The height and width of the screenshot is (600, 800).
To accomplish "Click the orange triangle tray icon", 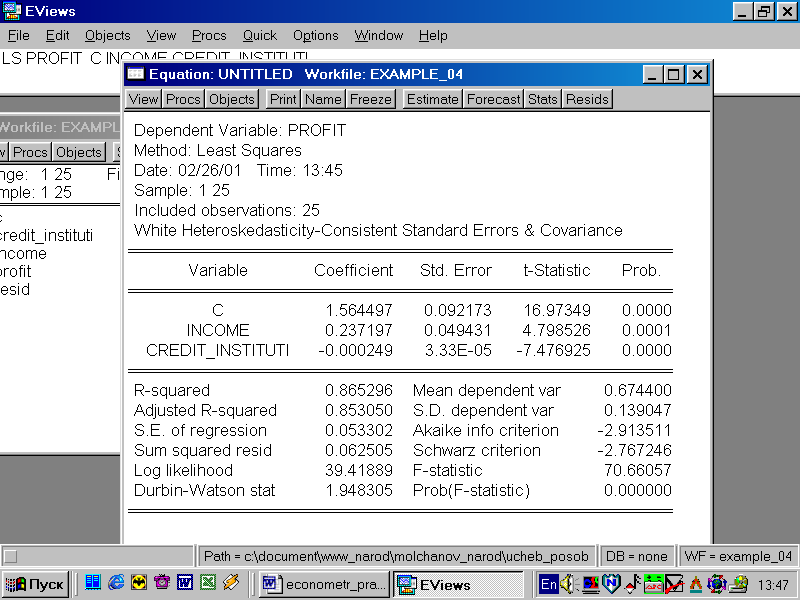I will pyautogui.click(x=696, y=584).
